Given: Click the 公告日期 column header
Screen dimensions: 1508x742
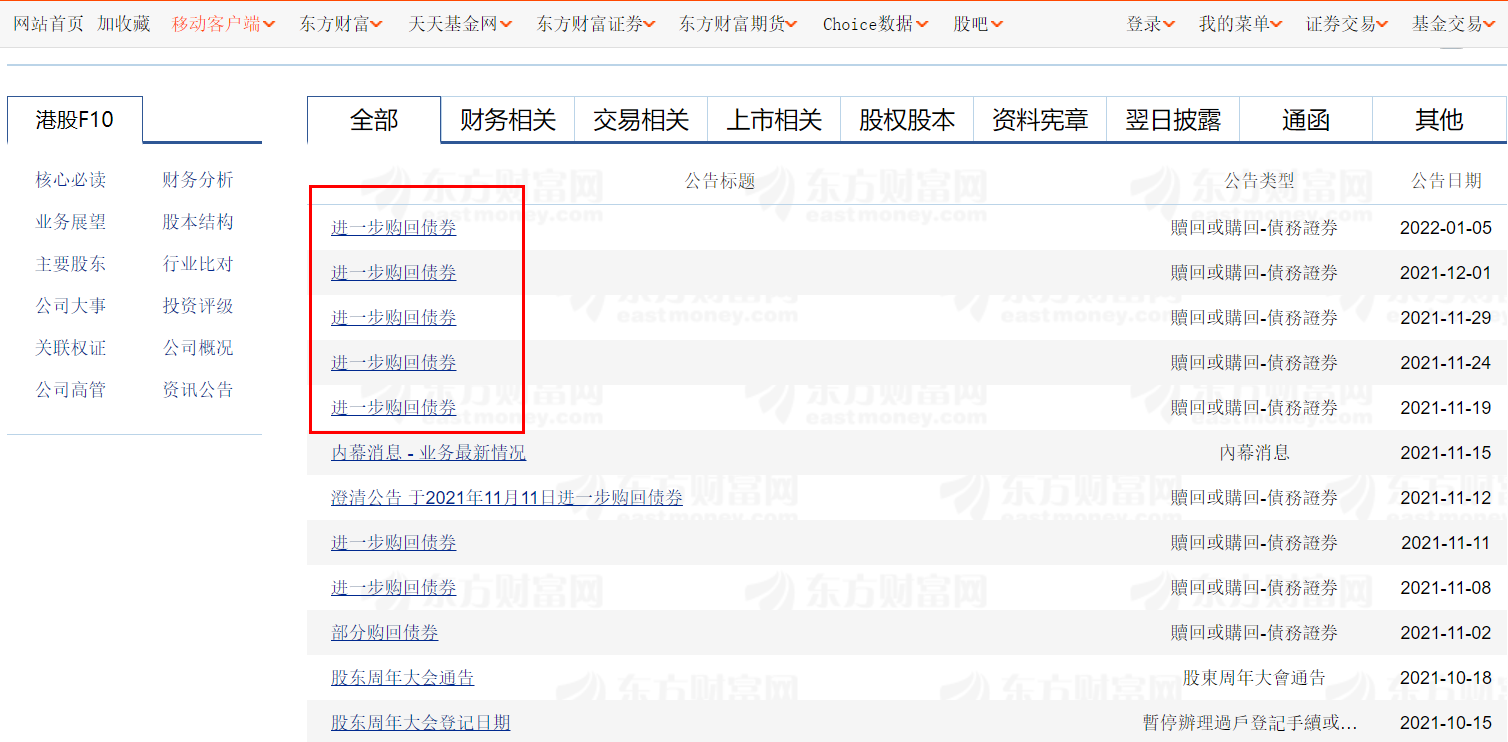Looking at the screenshot, I should click(x=1446, y=181).
